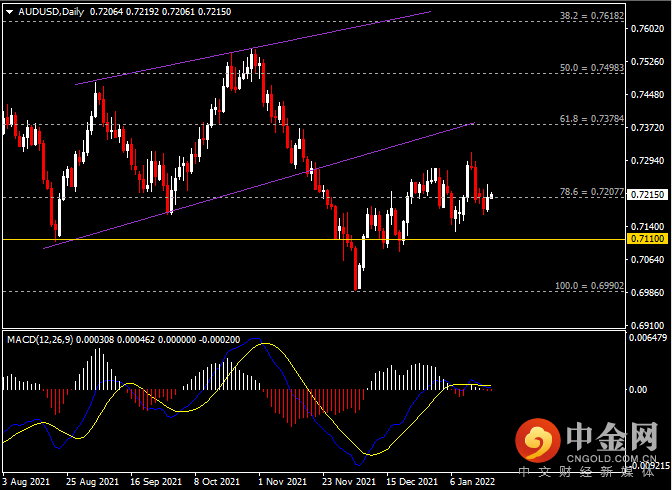Select the yellow horizontal support line

point(314,239)
